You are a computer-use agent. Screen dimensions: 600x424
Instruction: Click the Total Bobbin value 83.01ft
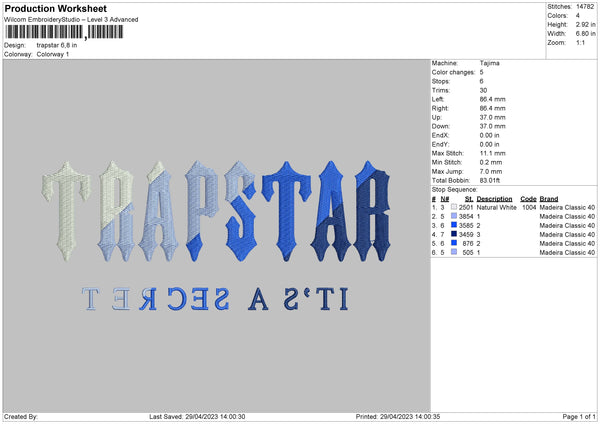pyautogui.click(x=490, y=180)
